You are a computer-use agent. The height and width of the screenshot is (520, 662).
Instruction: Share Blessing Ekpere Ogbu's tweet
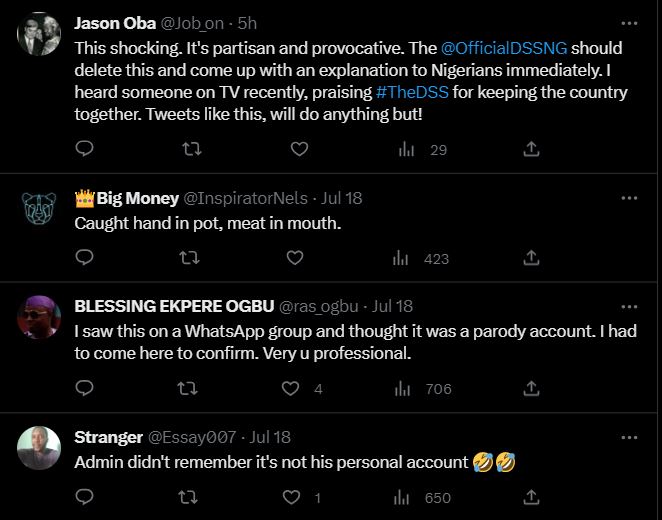(x=532, y=388)
